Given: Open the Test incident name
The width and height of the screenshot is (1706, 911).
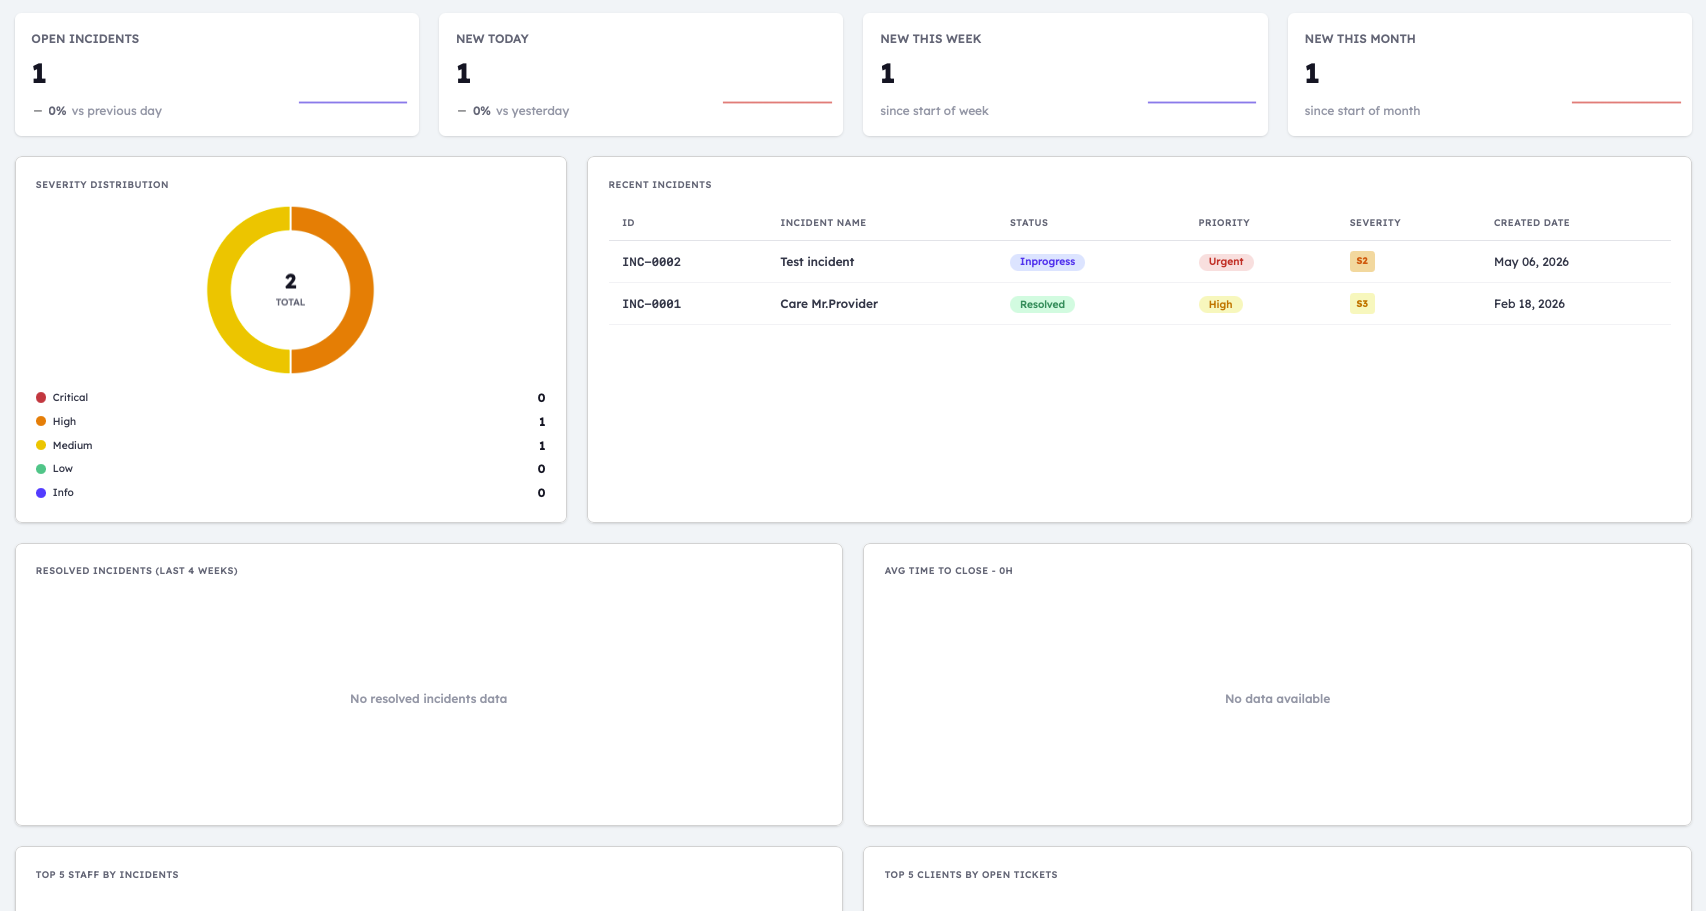Looking at the screenshot, I should pyautogui.click(x=817, y=262).
